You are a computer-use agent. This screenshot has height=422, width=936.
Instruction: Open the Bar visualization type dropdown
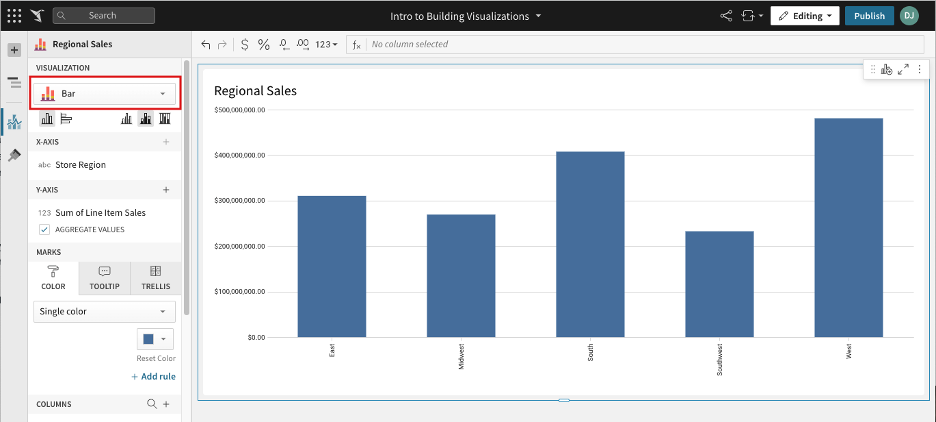click(105, 94)
